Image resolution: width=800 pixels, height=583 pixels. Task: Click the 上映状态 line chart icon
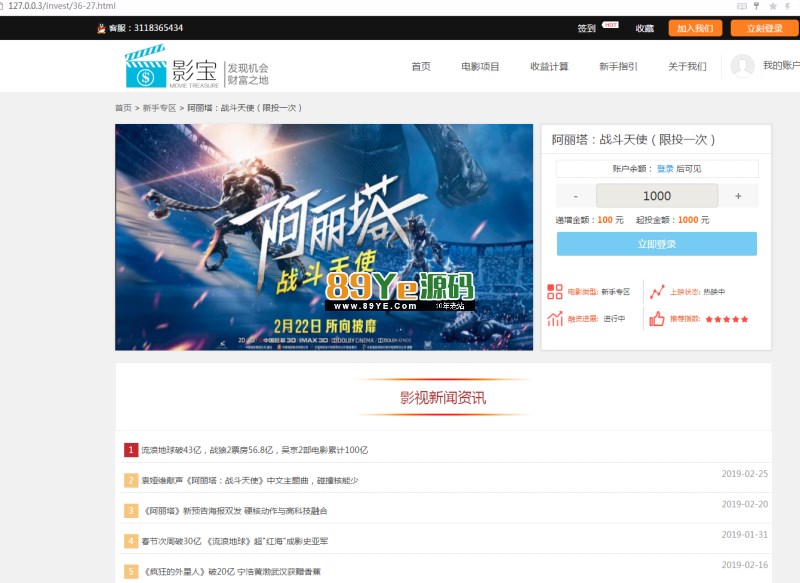tap(657, 292)
